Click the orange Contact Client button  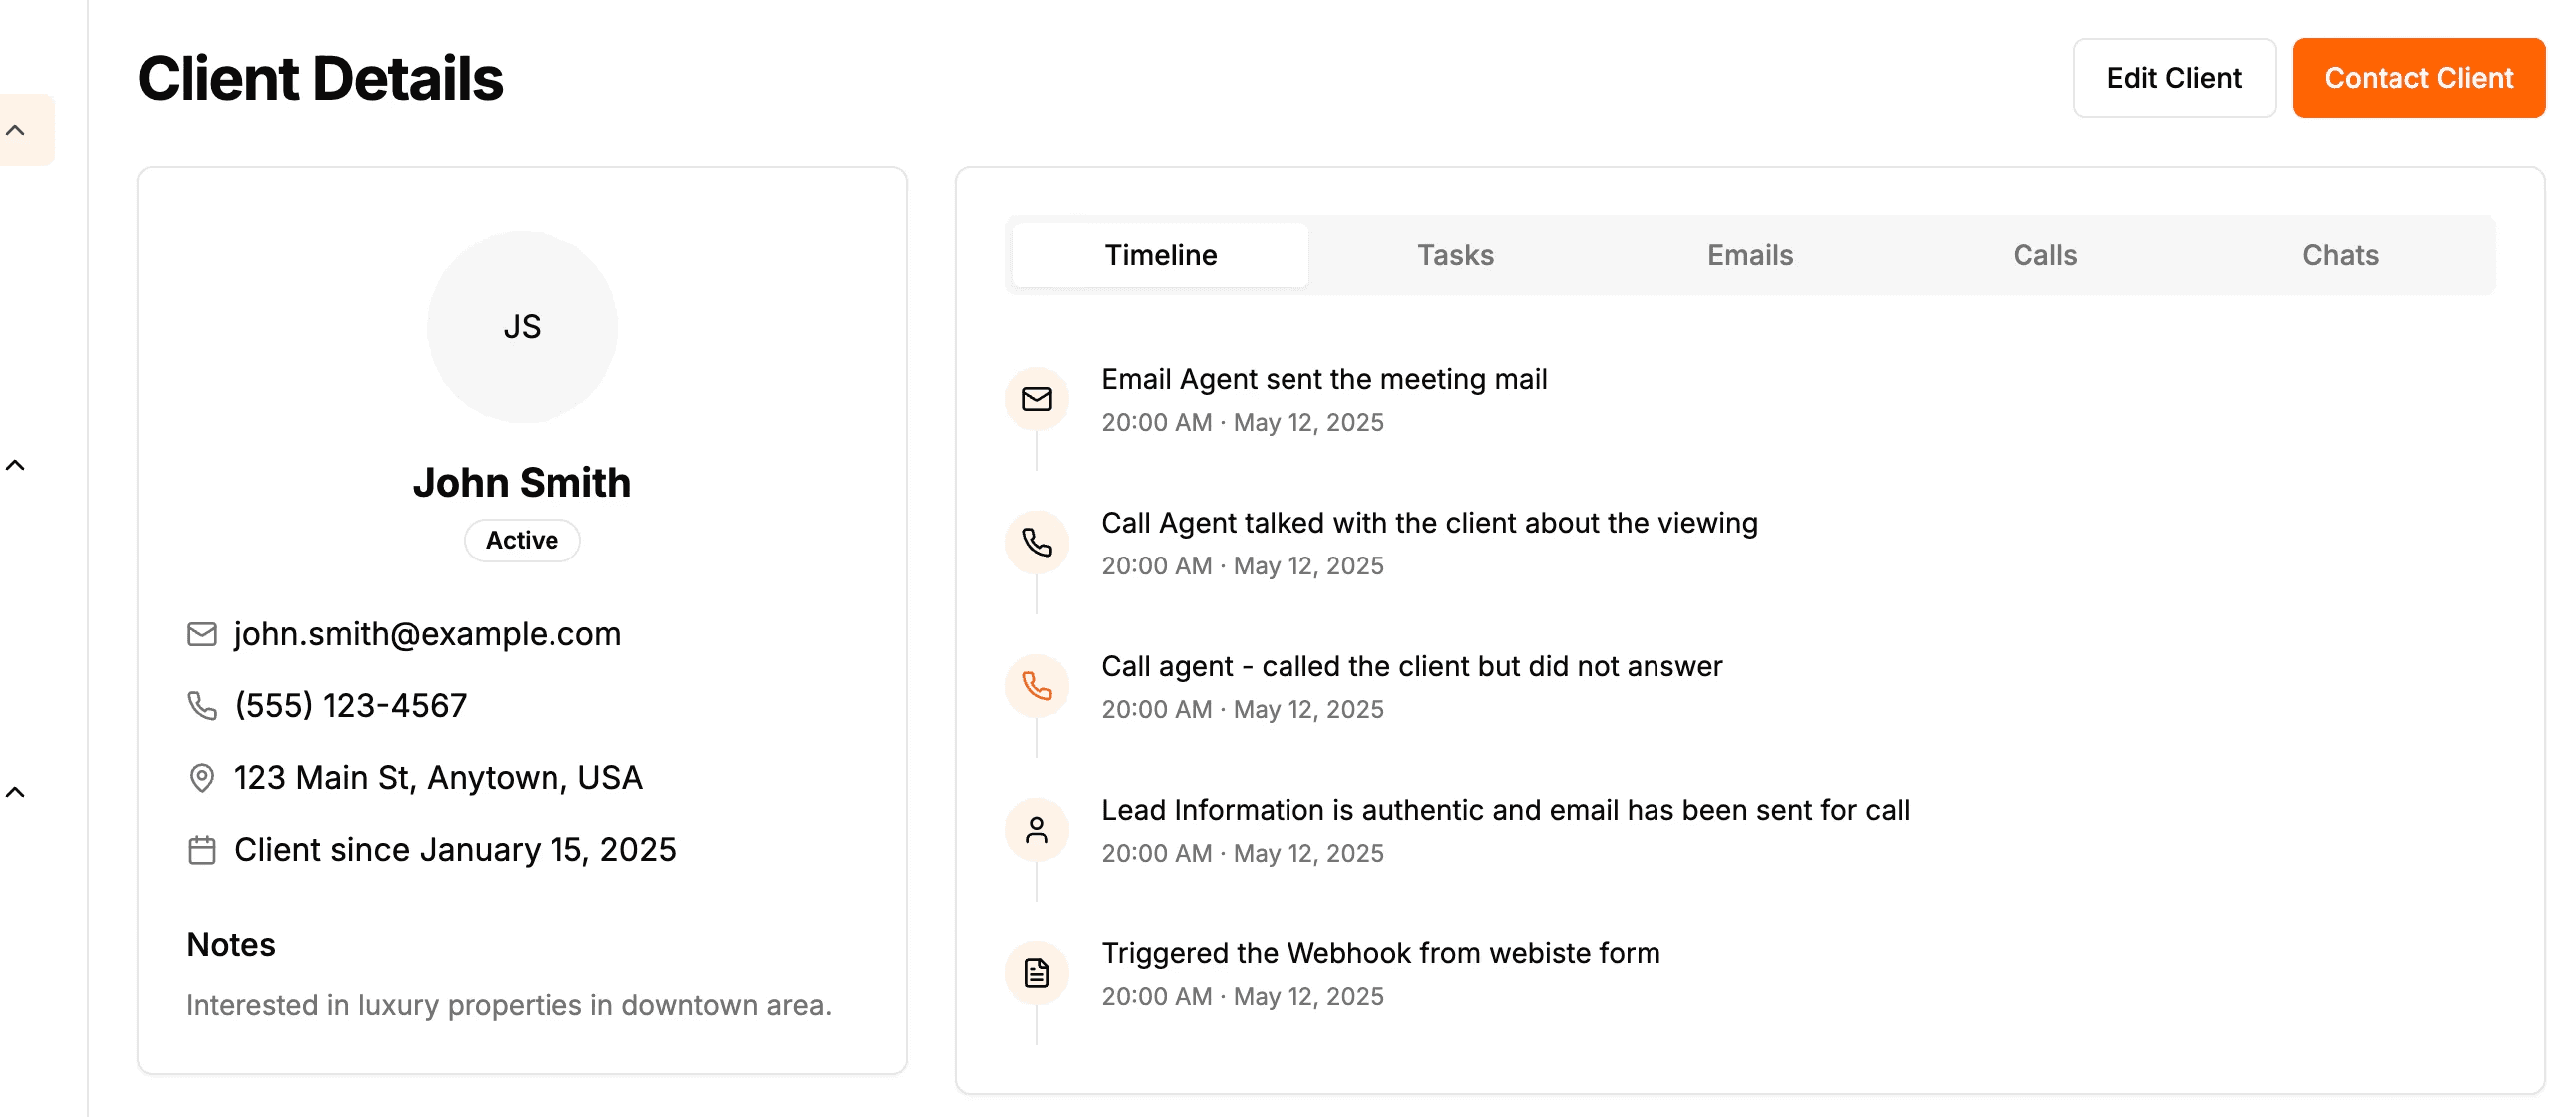click(2418, 78)
